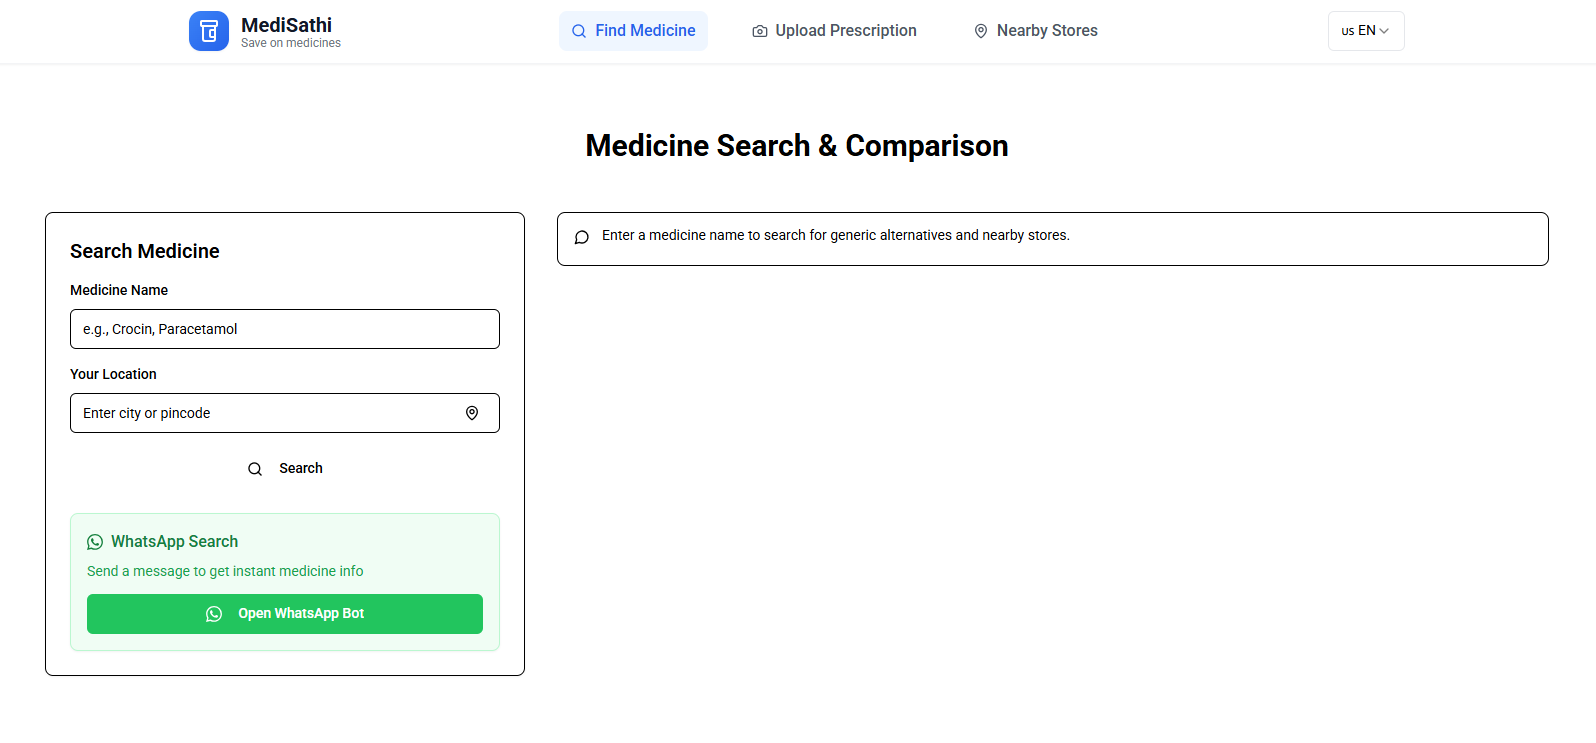Expand language selector chevron arrow
The image size is (1596, 743).
coord(1384,31)
